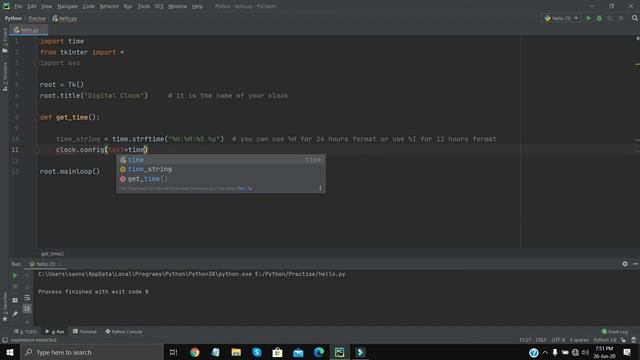Open Google Chrome from taskbar
This screenshot has height=360, width=640.
(x=195, y=352)
